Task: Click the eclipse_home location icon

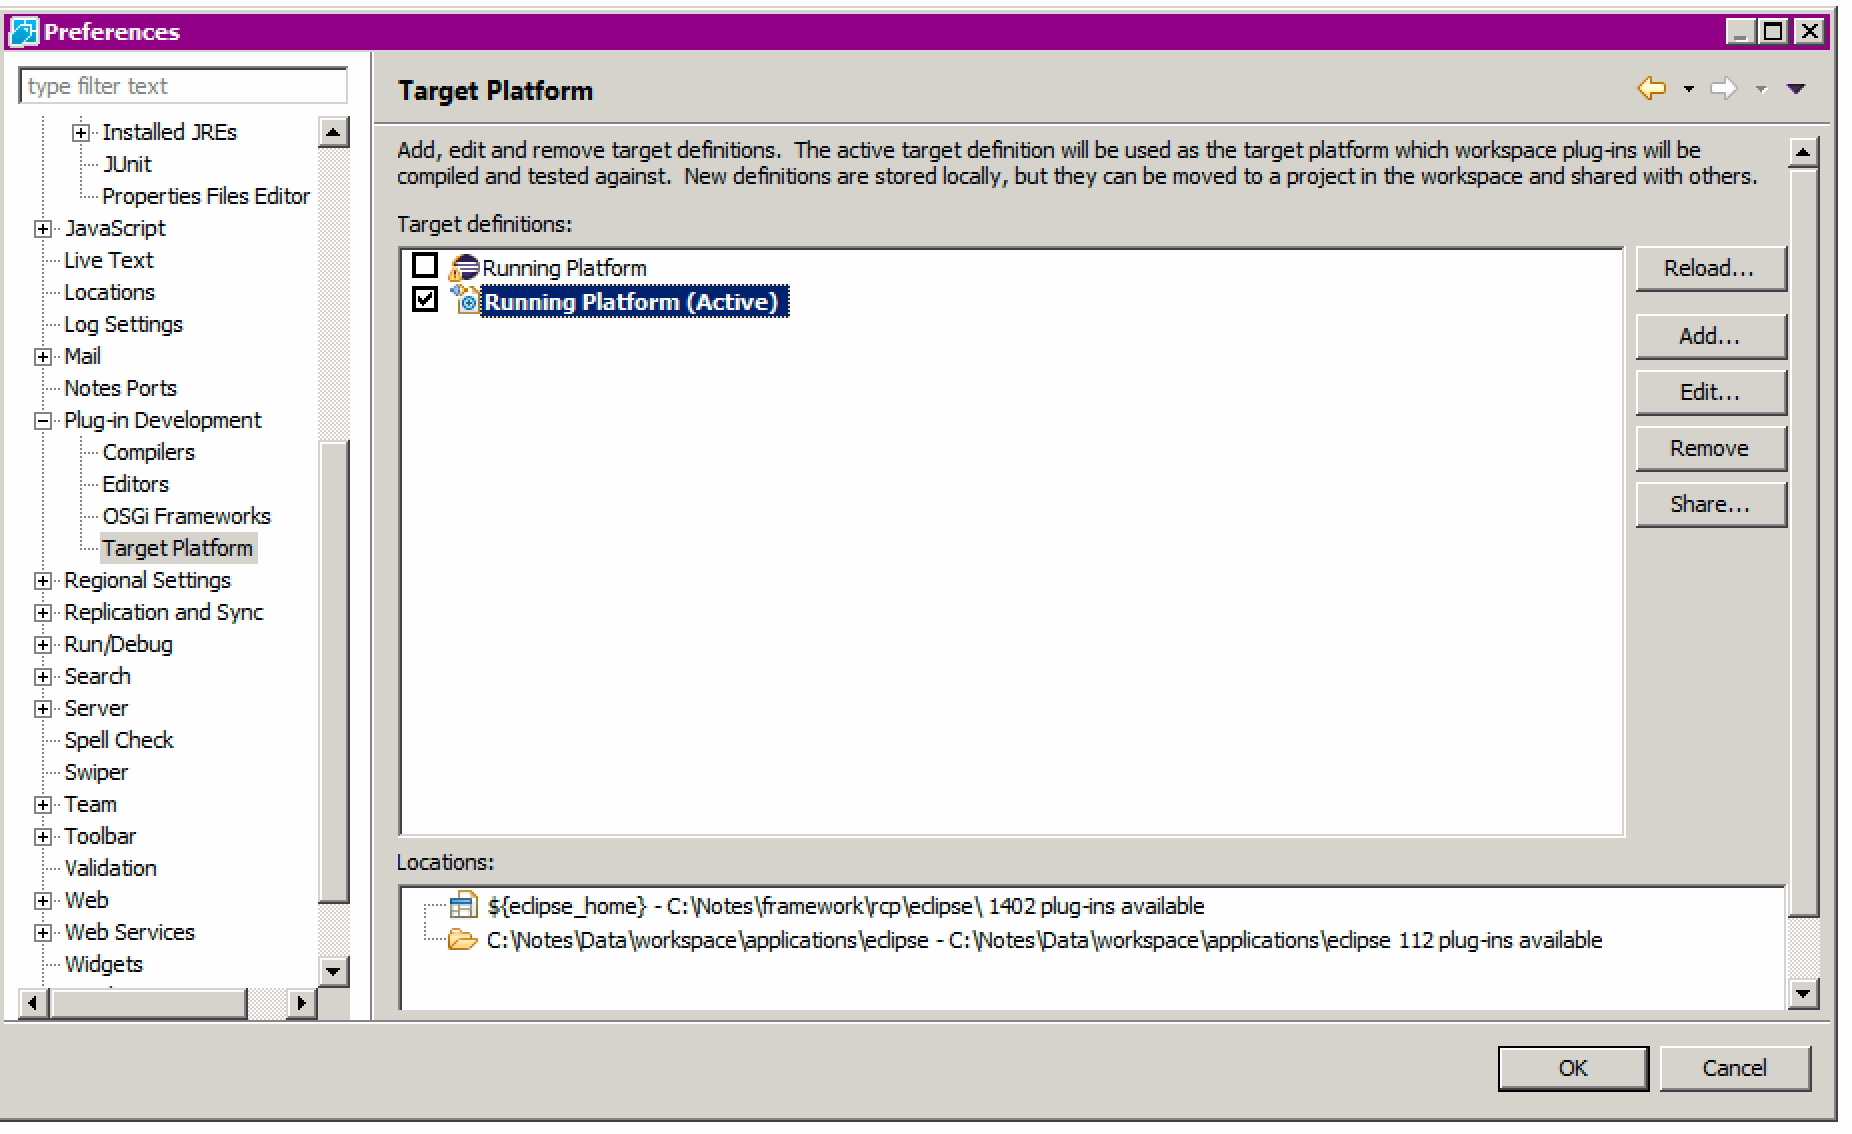Action: (x=463, y=906)
